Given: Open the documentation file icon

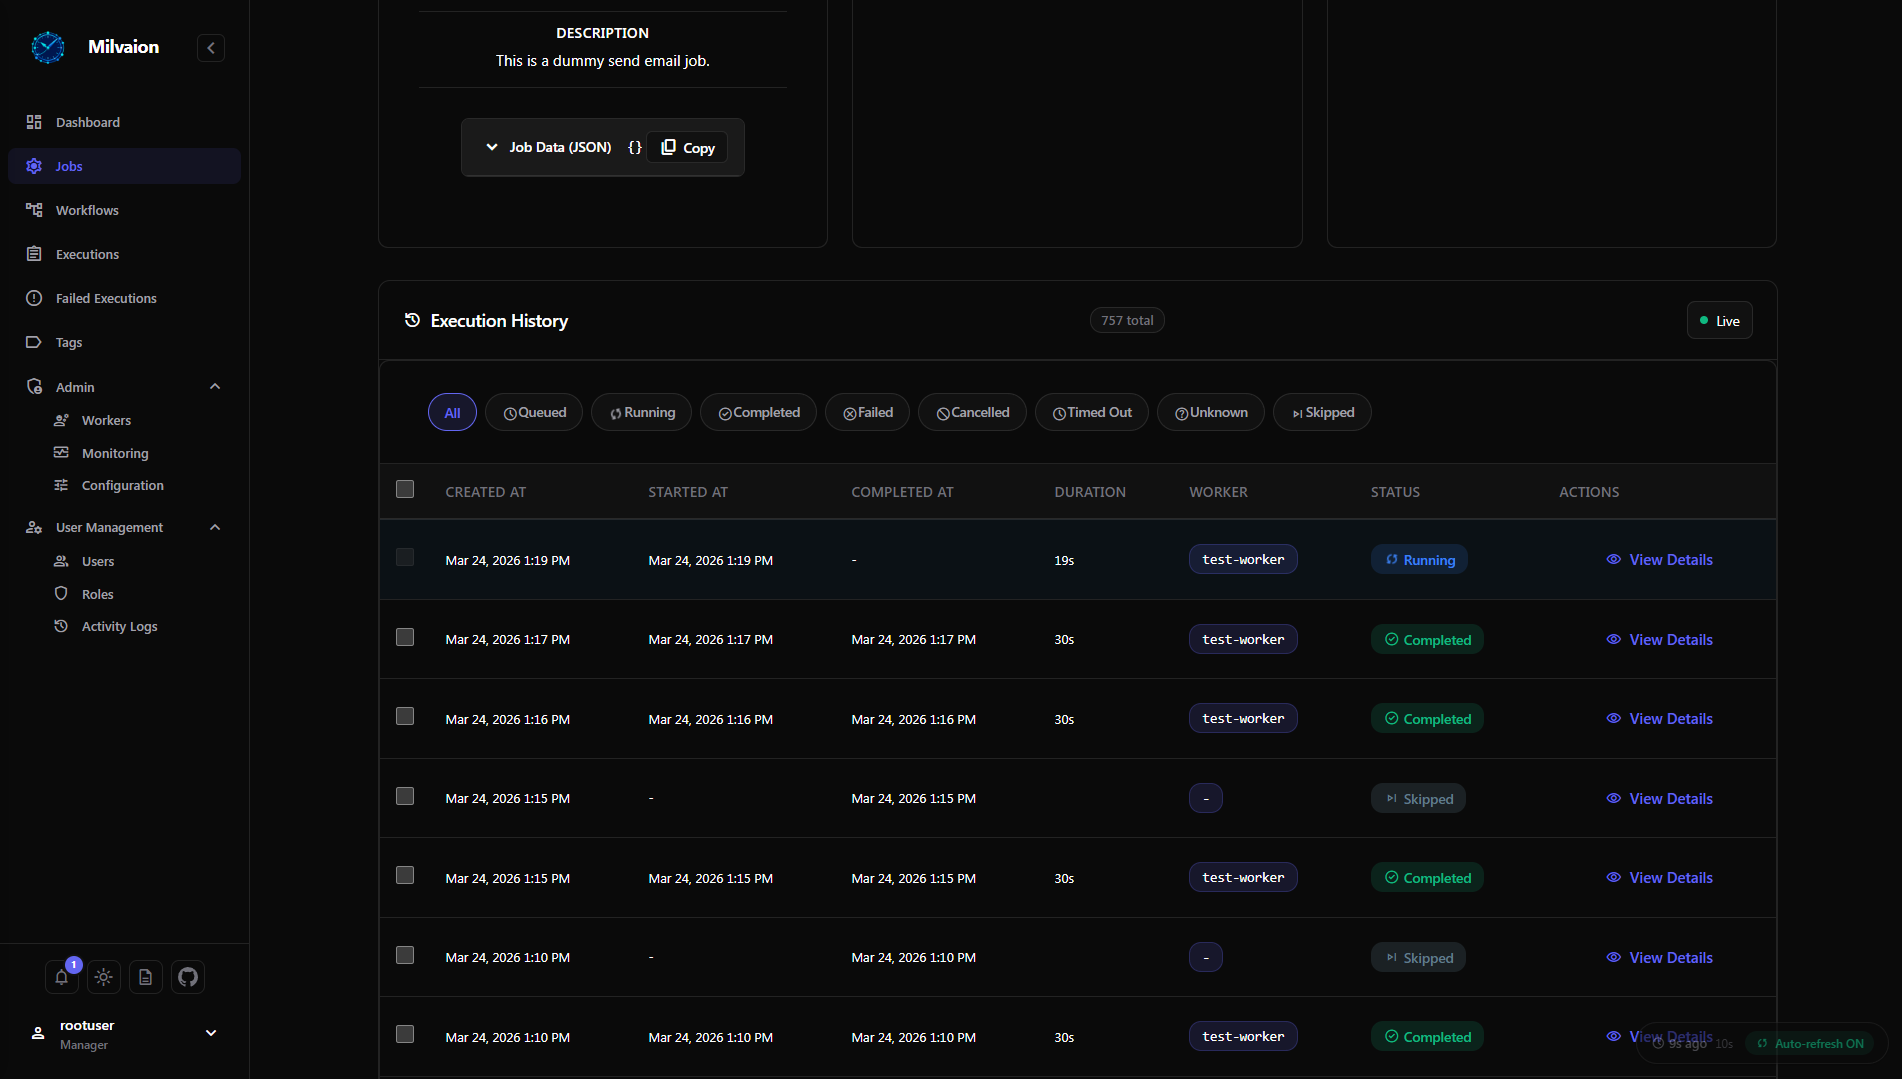Looking at the screenshot, I should click(x=146, y=977).
